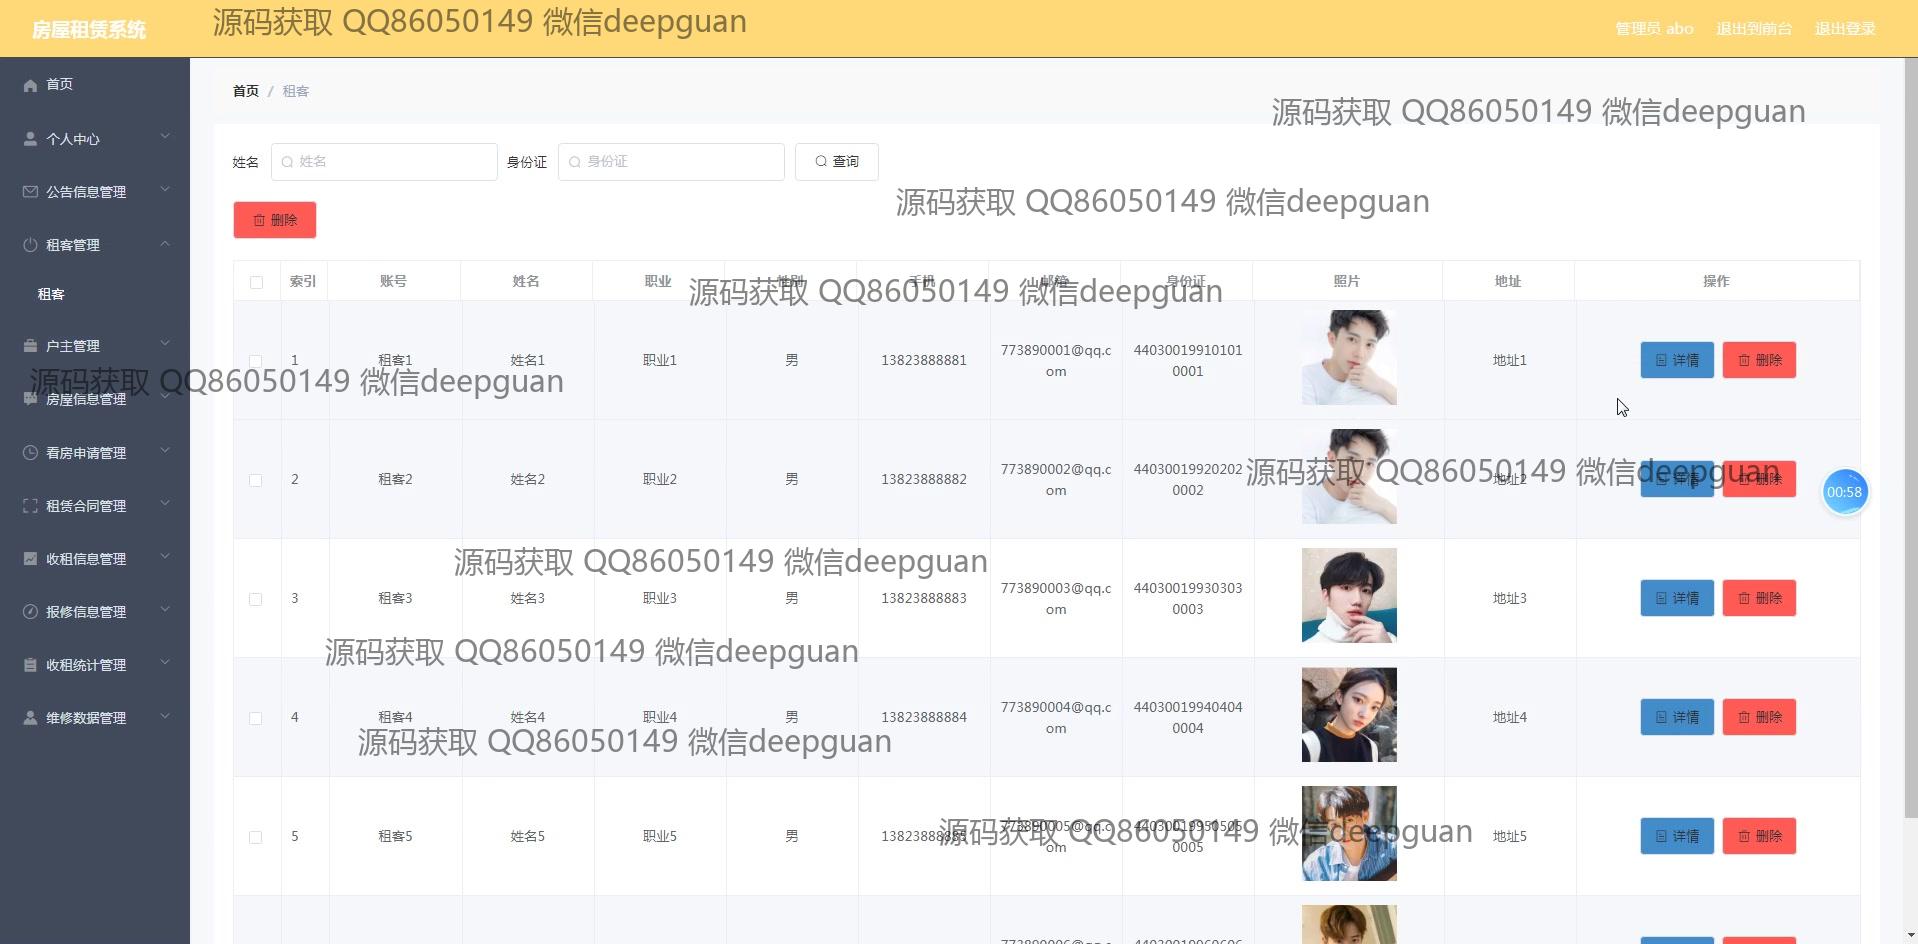Viewport: 1918px width, 944px height.
Task: Check the checkbox for row 5 租客5
Action: (256, 837)
